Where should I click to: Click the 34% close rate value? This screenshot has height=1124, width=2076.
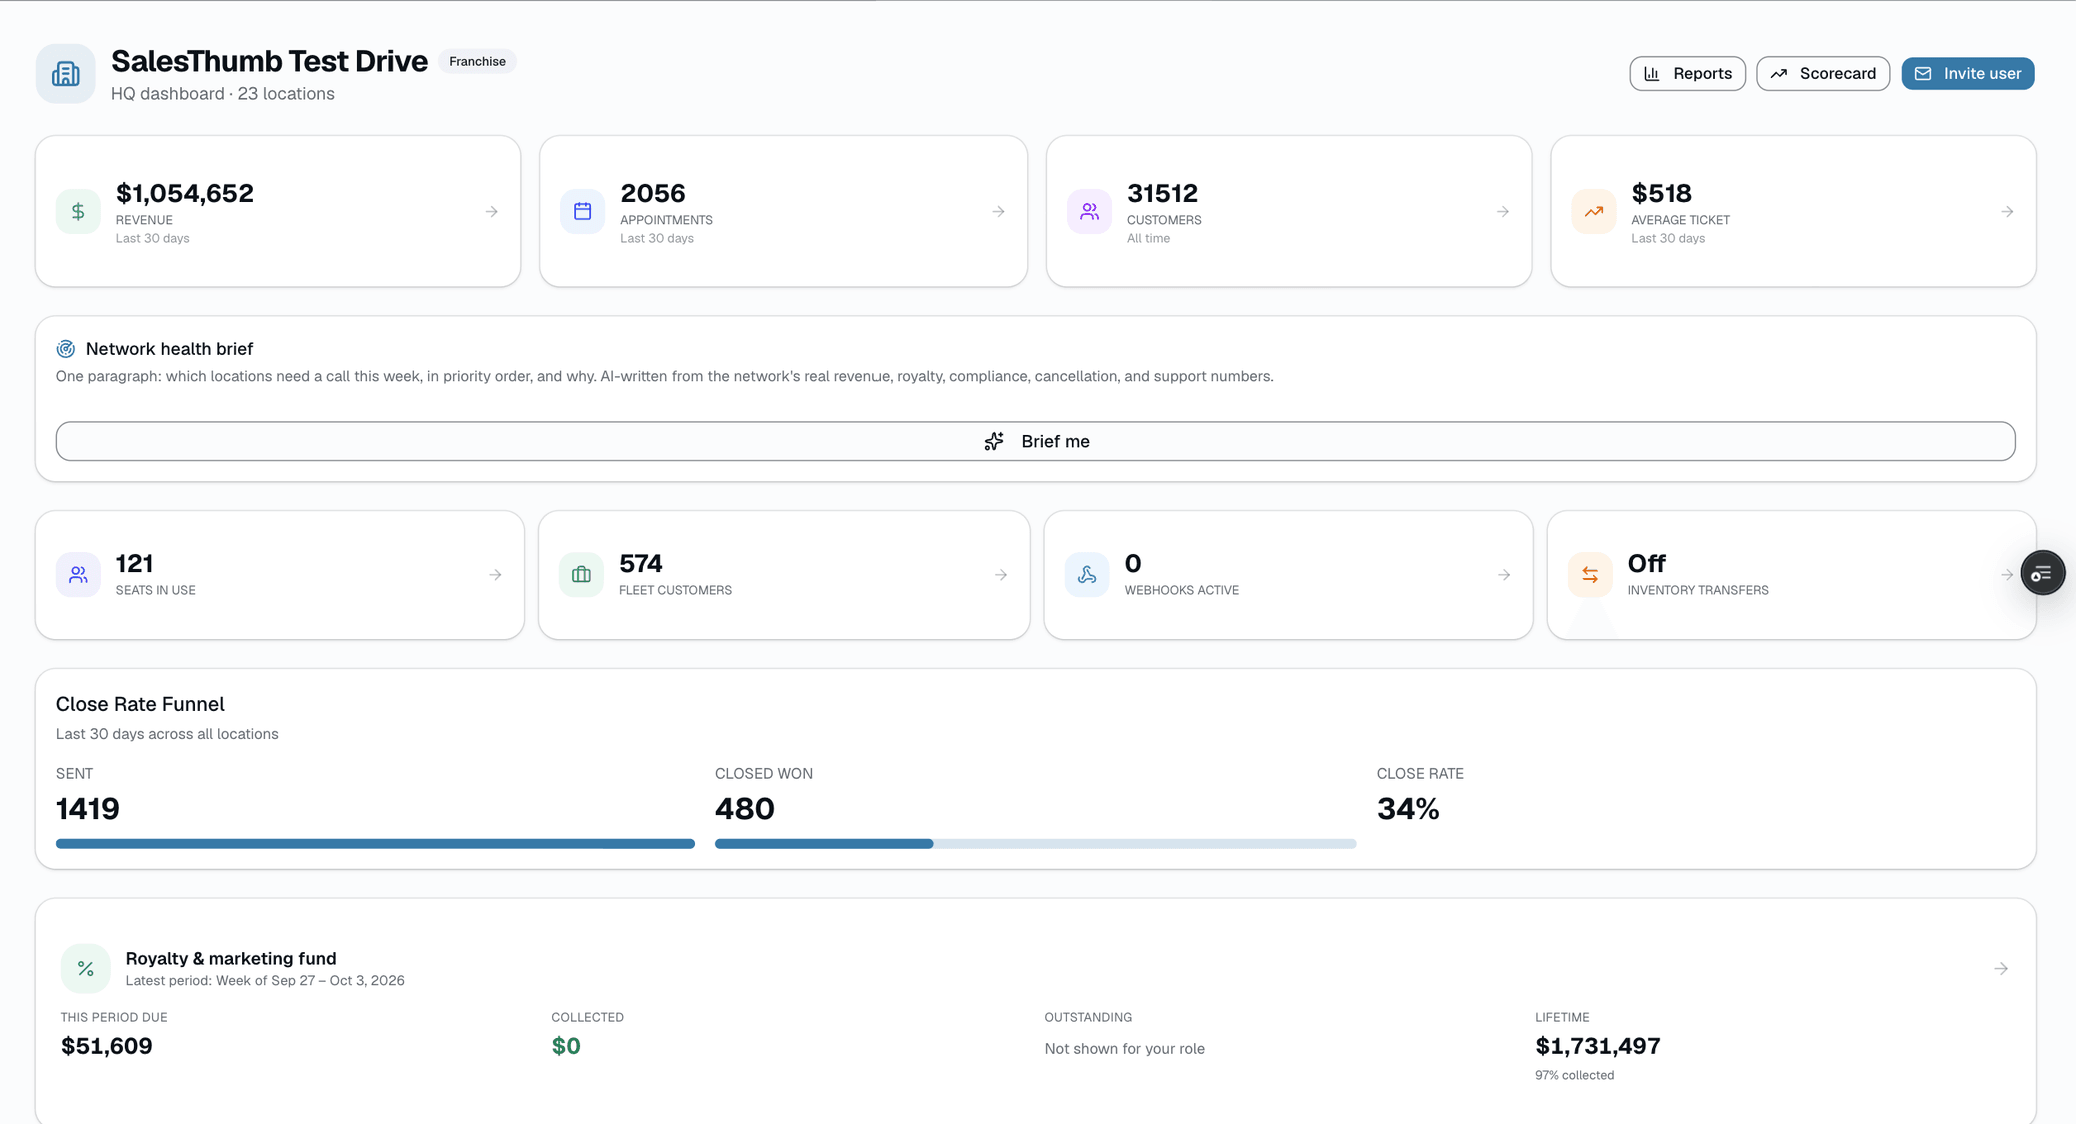pos(1408,809)
